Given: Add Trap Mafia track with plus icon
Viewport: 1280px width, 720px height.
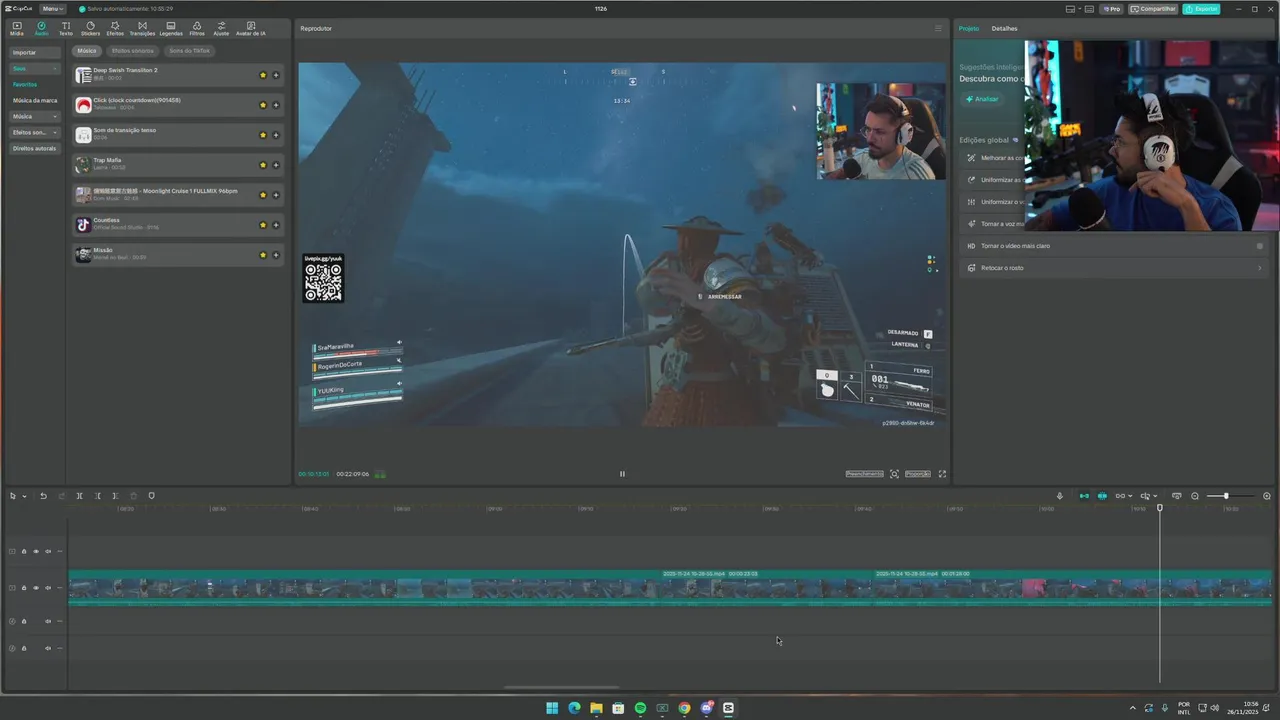Looking at the screenshot, I should coord(276,165).
